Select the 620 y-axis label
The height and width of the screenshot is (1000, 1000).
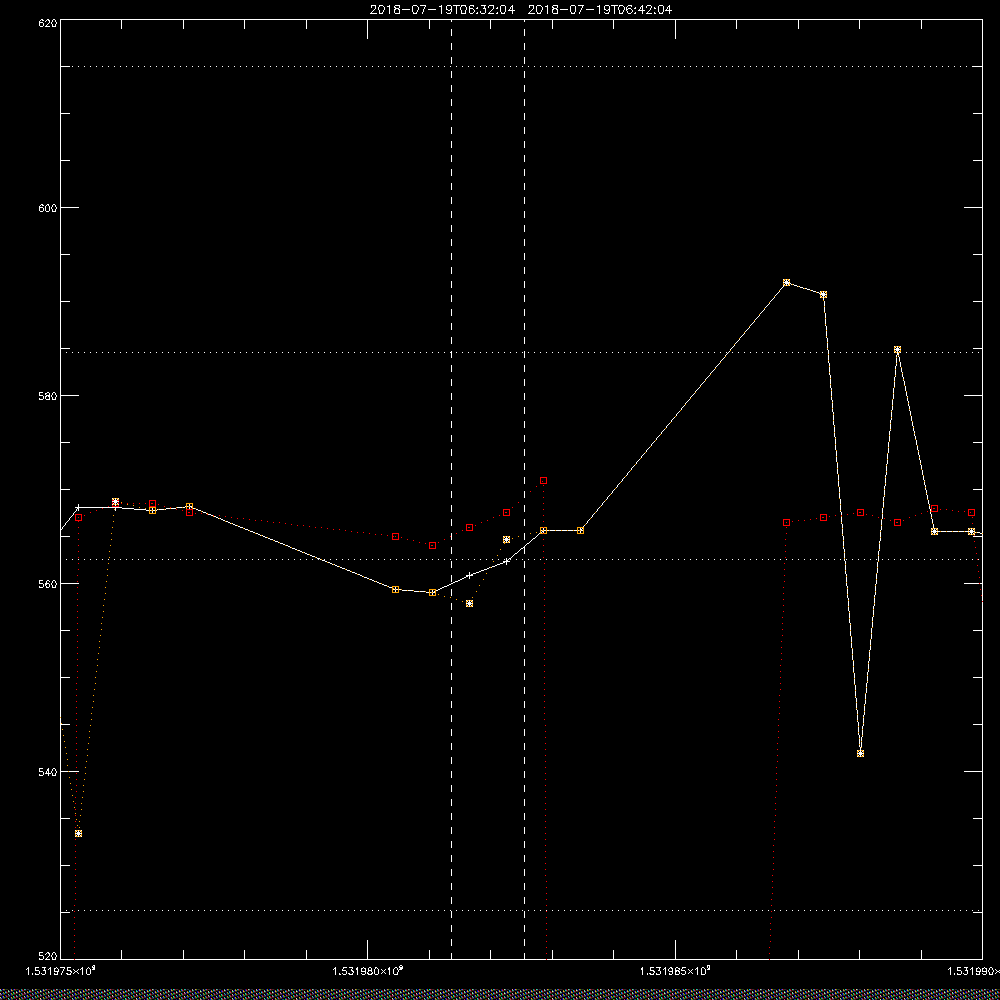48,22
